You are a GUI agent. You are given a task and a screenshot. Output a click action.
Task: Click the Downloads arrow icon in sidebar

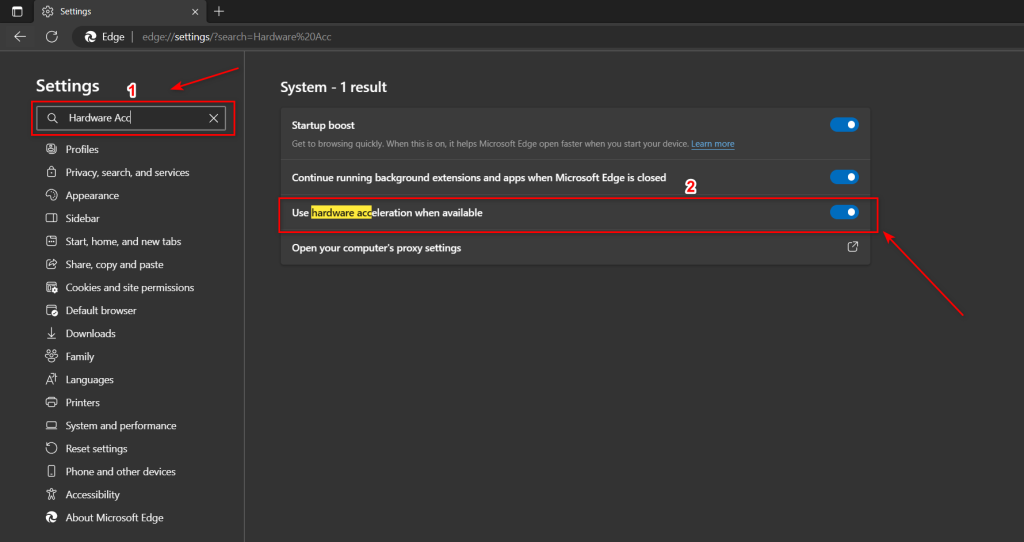(x=51, y=333)
